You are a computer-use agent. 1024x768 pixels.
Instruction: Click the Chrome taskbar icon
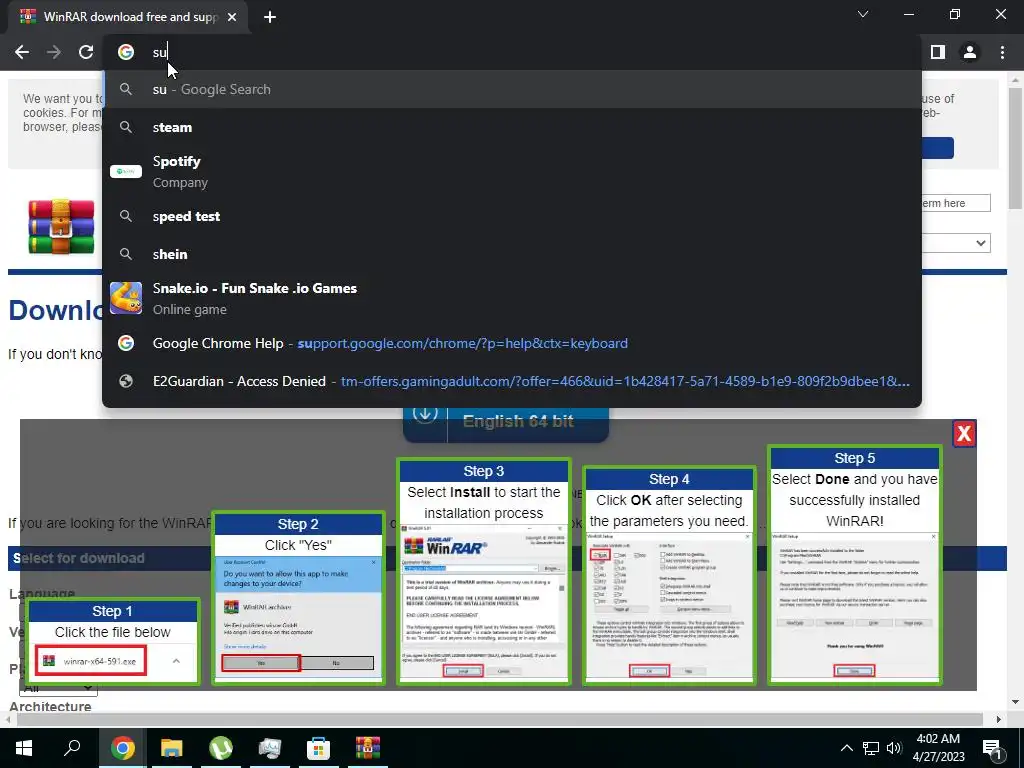123,748
